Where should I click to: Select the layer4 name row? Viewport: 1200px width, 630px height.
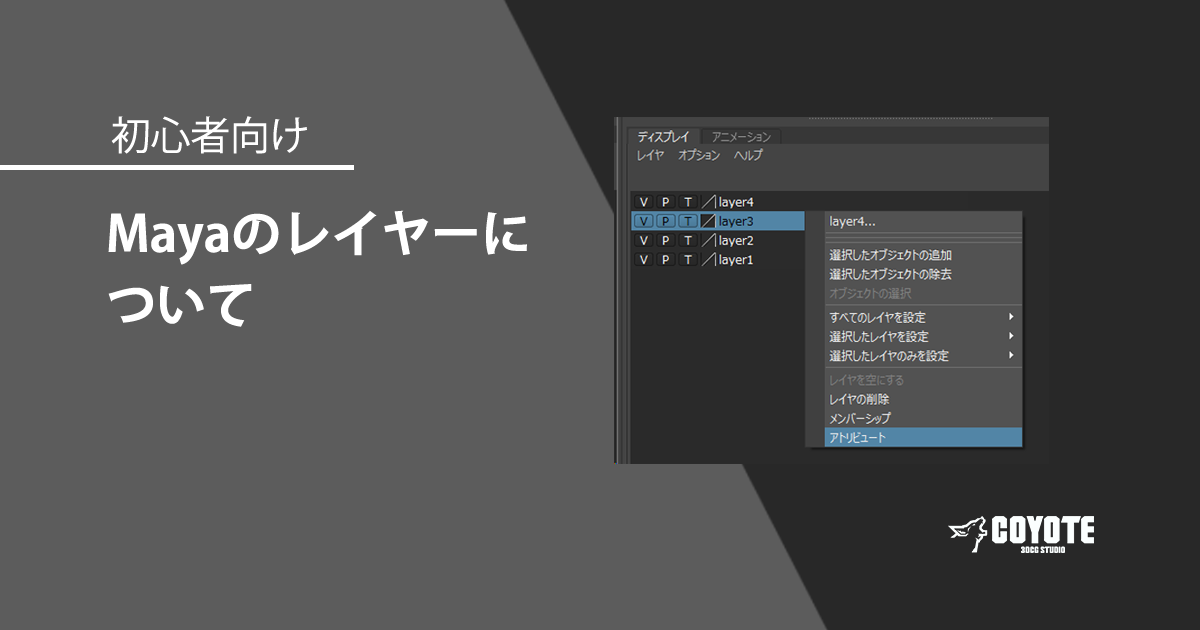tap(736, 202)
